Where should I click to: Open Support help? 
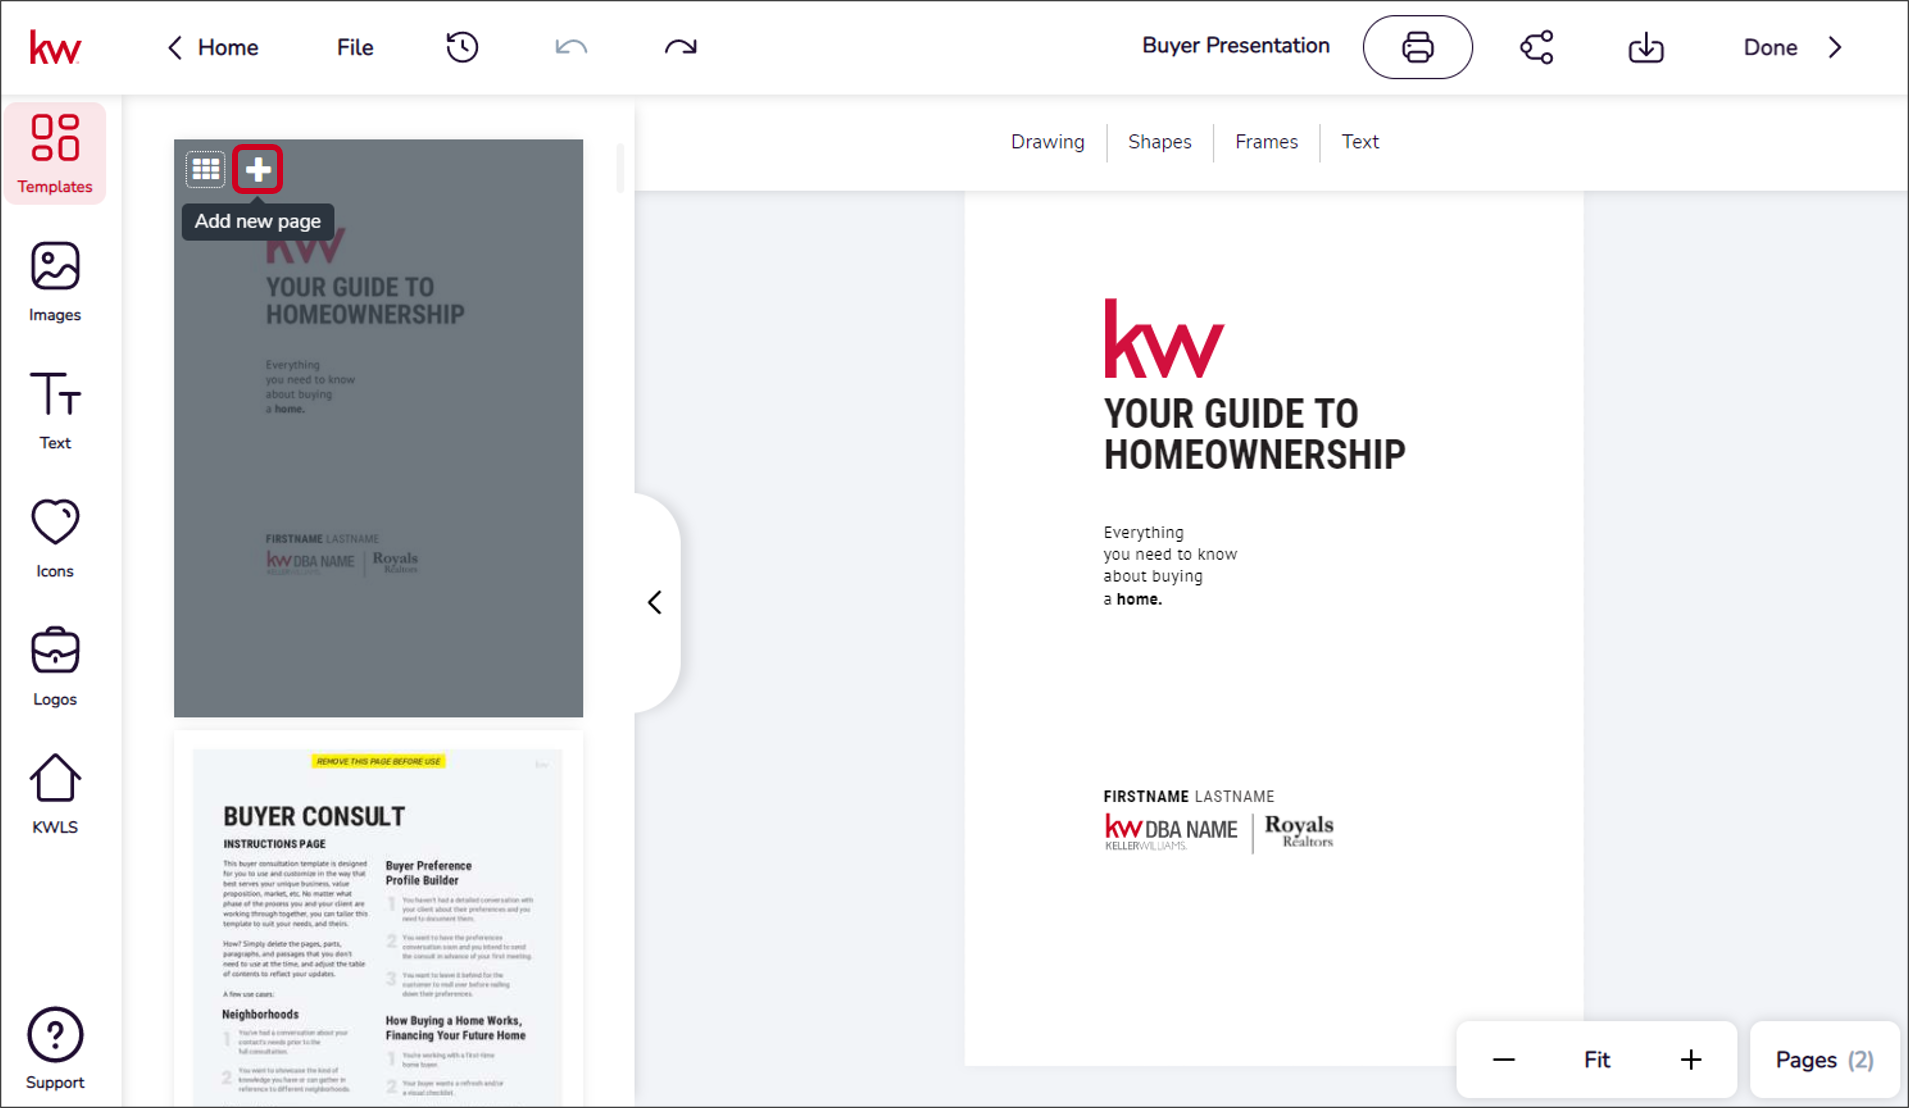pyautogui.click(x=55, y=1048)
